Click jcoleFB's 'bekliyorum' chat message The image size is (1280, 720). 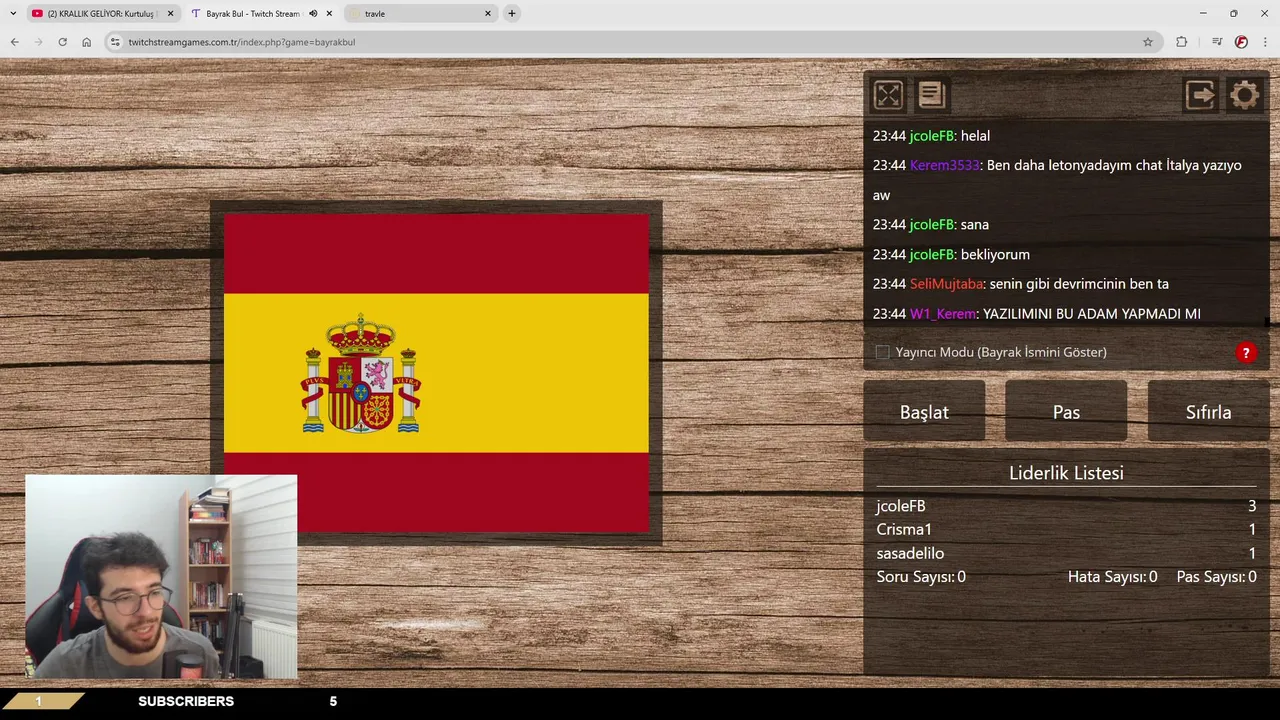(x=995, y=255)
